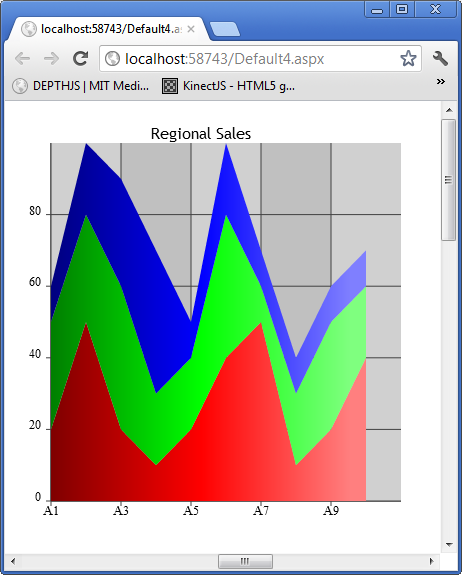The height and width of the screenshot is (575, 462).
Task: Click the horizontal scrollbar right arrow
Action: pyautogui.click(x=432, y=561)
